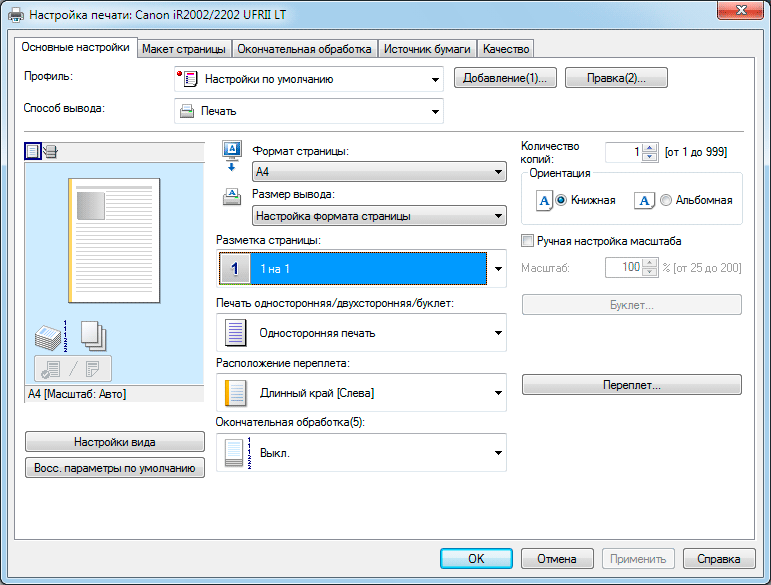771x585 pixels.
Task: Switch to Качество tab
Action: [x=506, y=49]
